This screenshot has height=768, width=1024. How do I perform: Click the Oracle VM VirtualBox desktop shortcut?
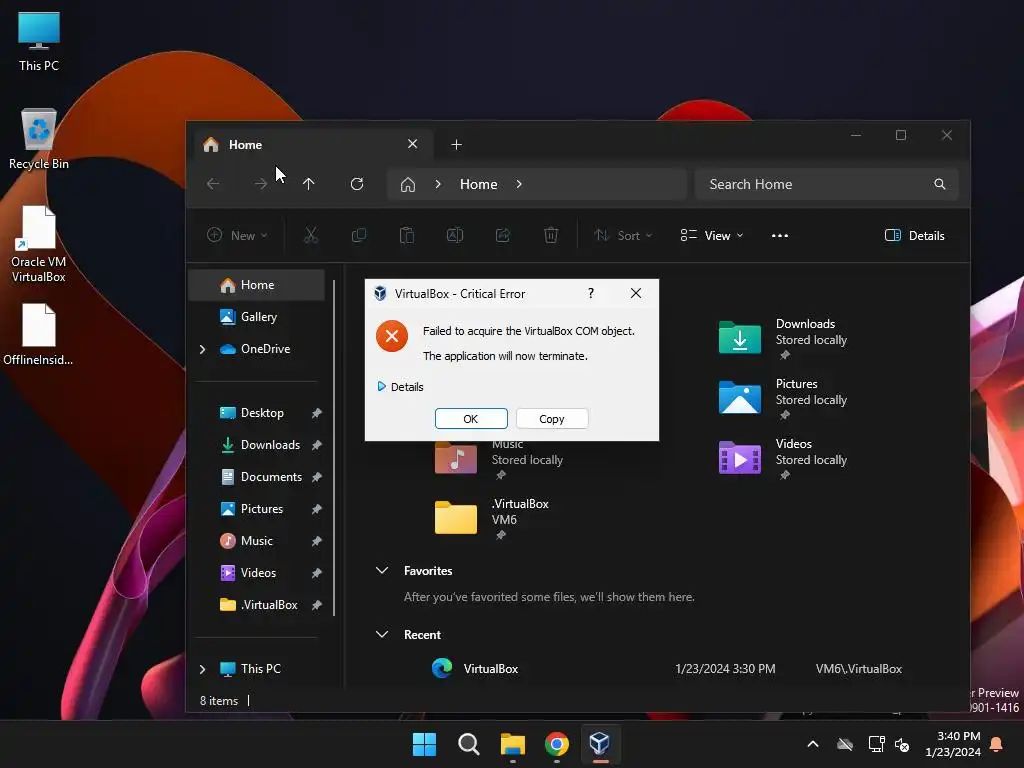coord(39,244)
